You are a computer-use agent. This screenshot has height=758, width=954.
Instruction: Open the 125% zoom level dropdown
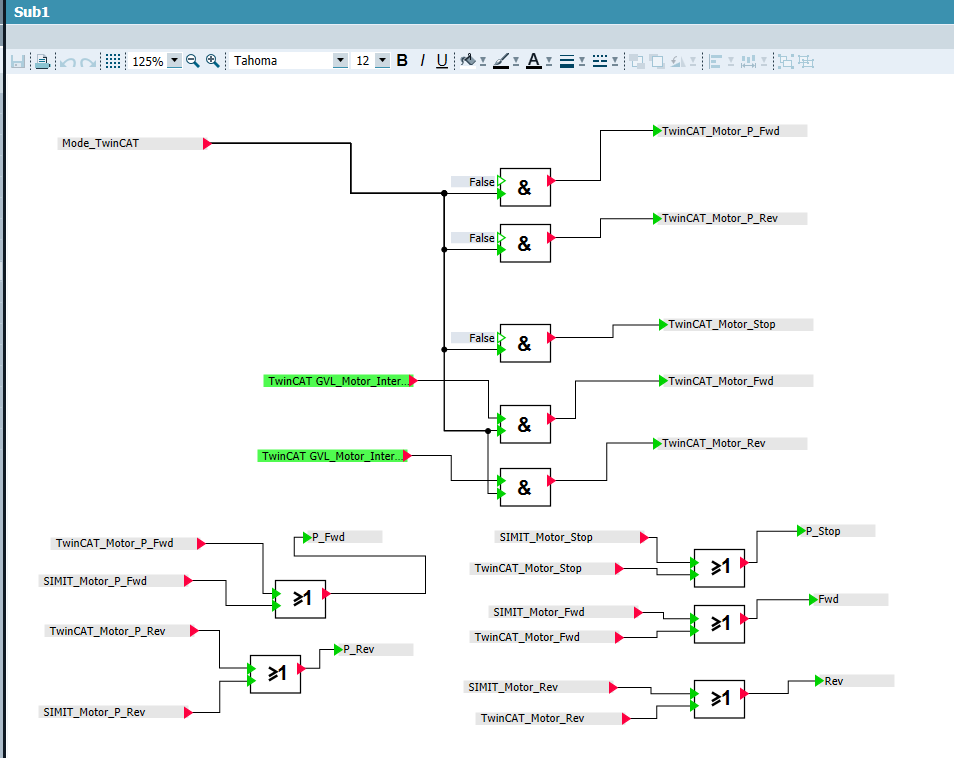(x=174, y=60)
